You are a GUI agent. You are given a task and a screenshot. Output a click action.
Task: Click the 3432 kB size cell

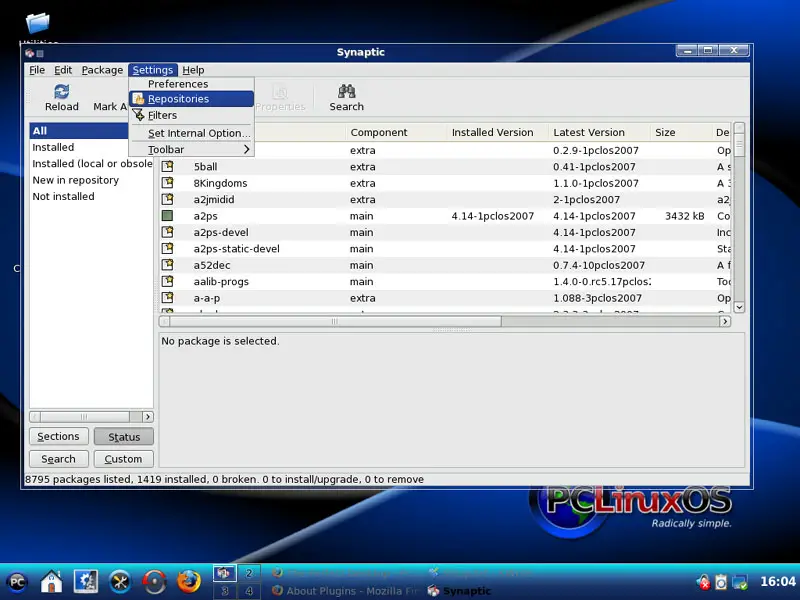coord(684,216)
